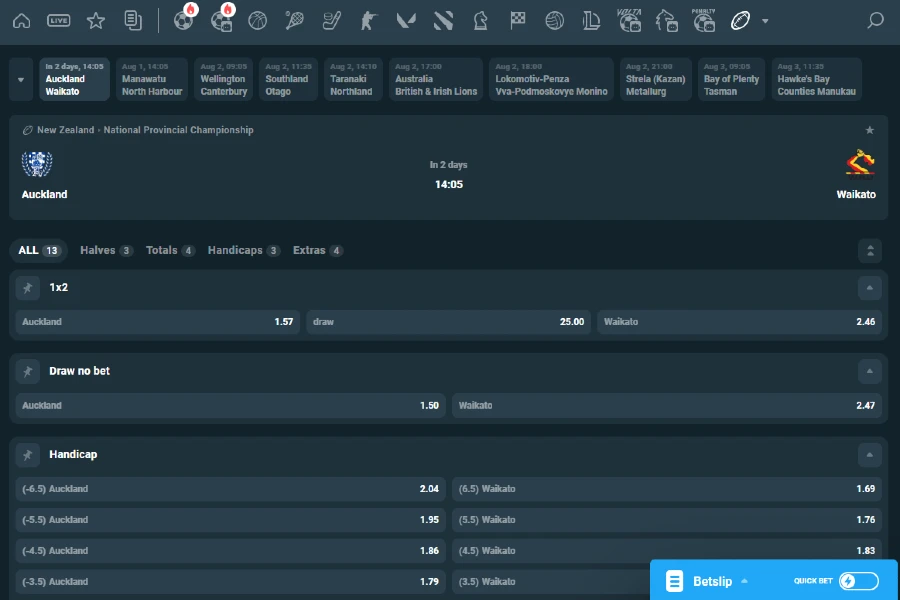Pin the 1x2 market
900x600 pixels.
click(28, 288)
